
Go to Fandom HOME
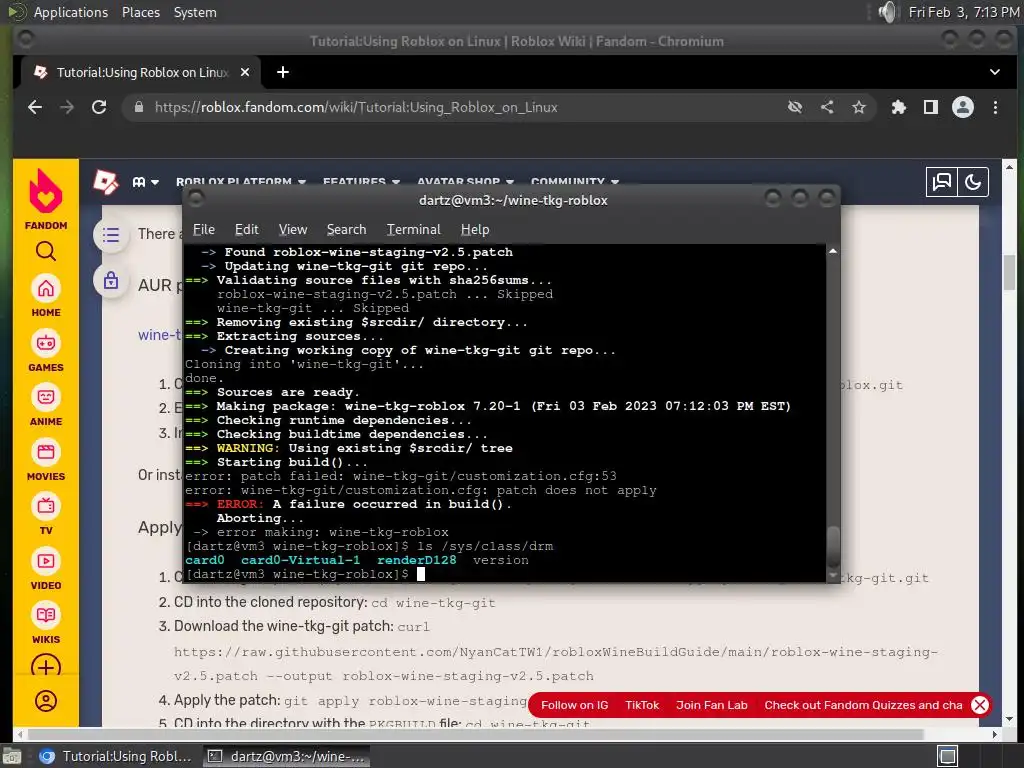tap(46, 295)
